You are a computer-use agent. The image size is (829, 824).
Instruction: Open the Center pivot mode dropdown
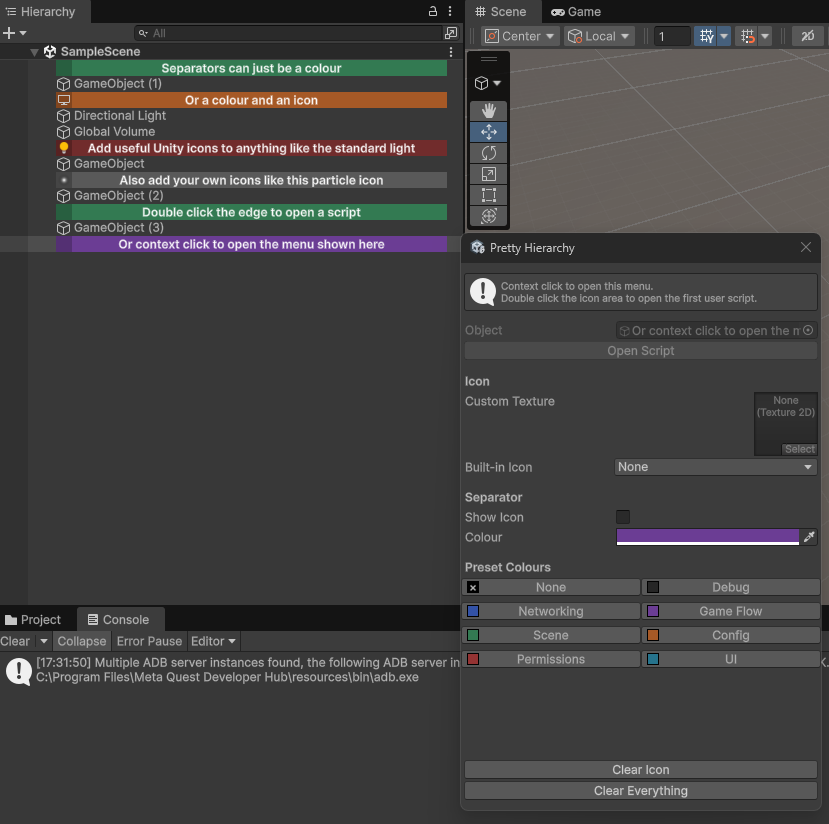tap(520, 36)
